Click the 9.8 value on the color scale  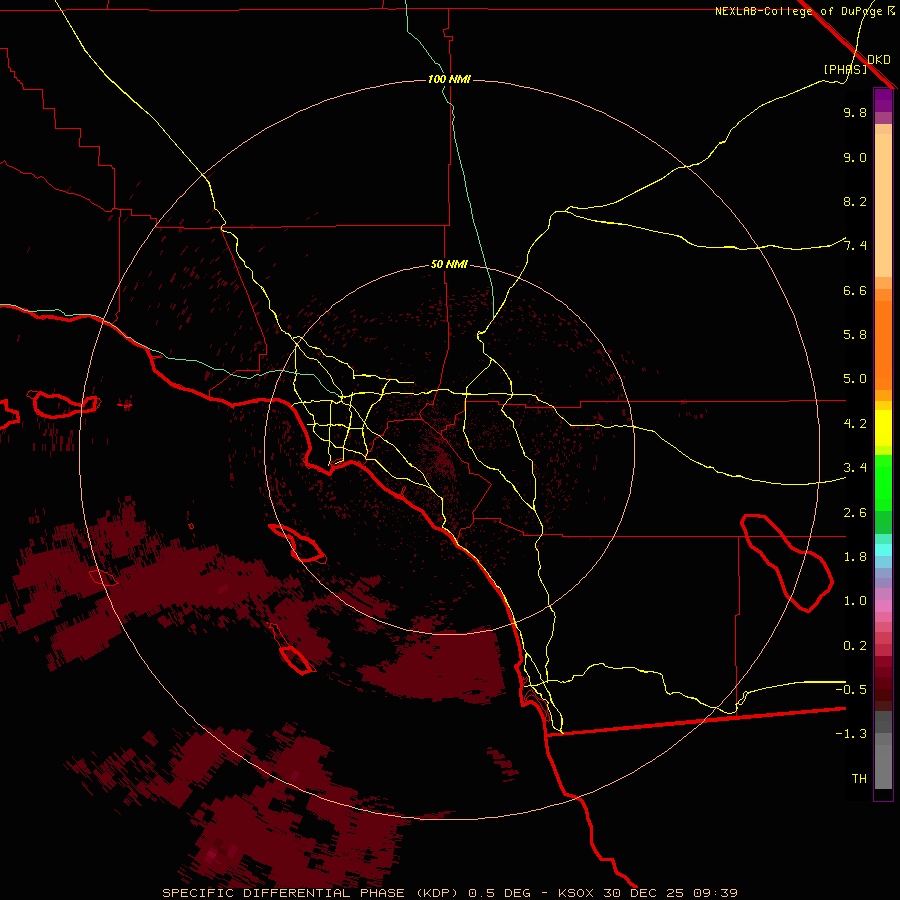pyautogui.click(x=855, y=112)
